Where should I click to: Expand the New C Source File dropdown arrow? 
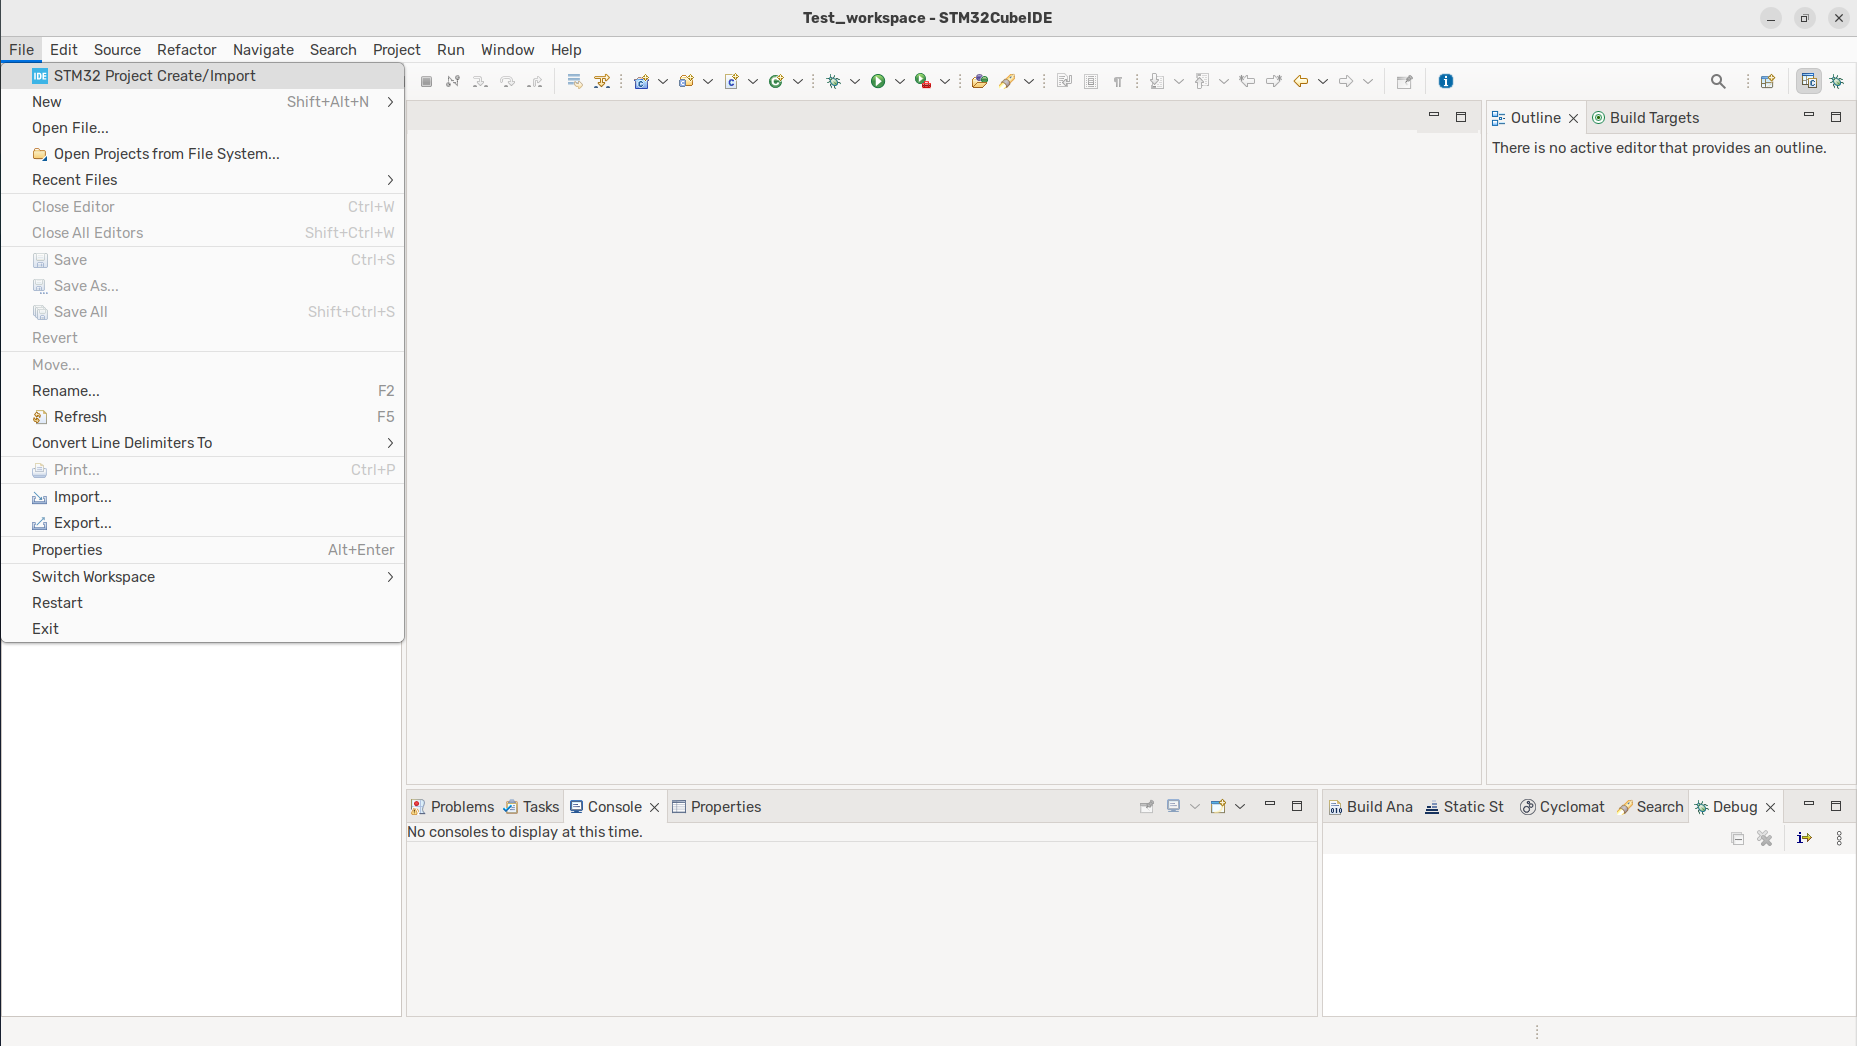pos(753,82)
